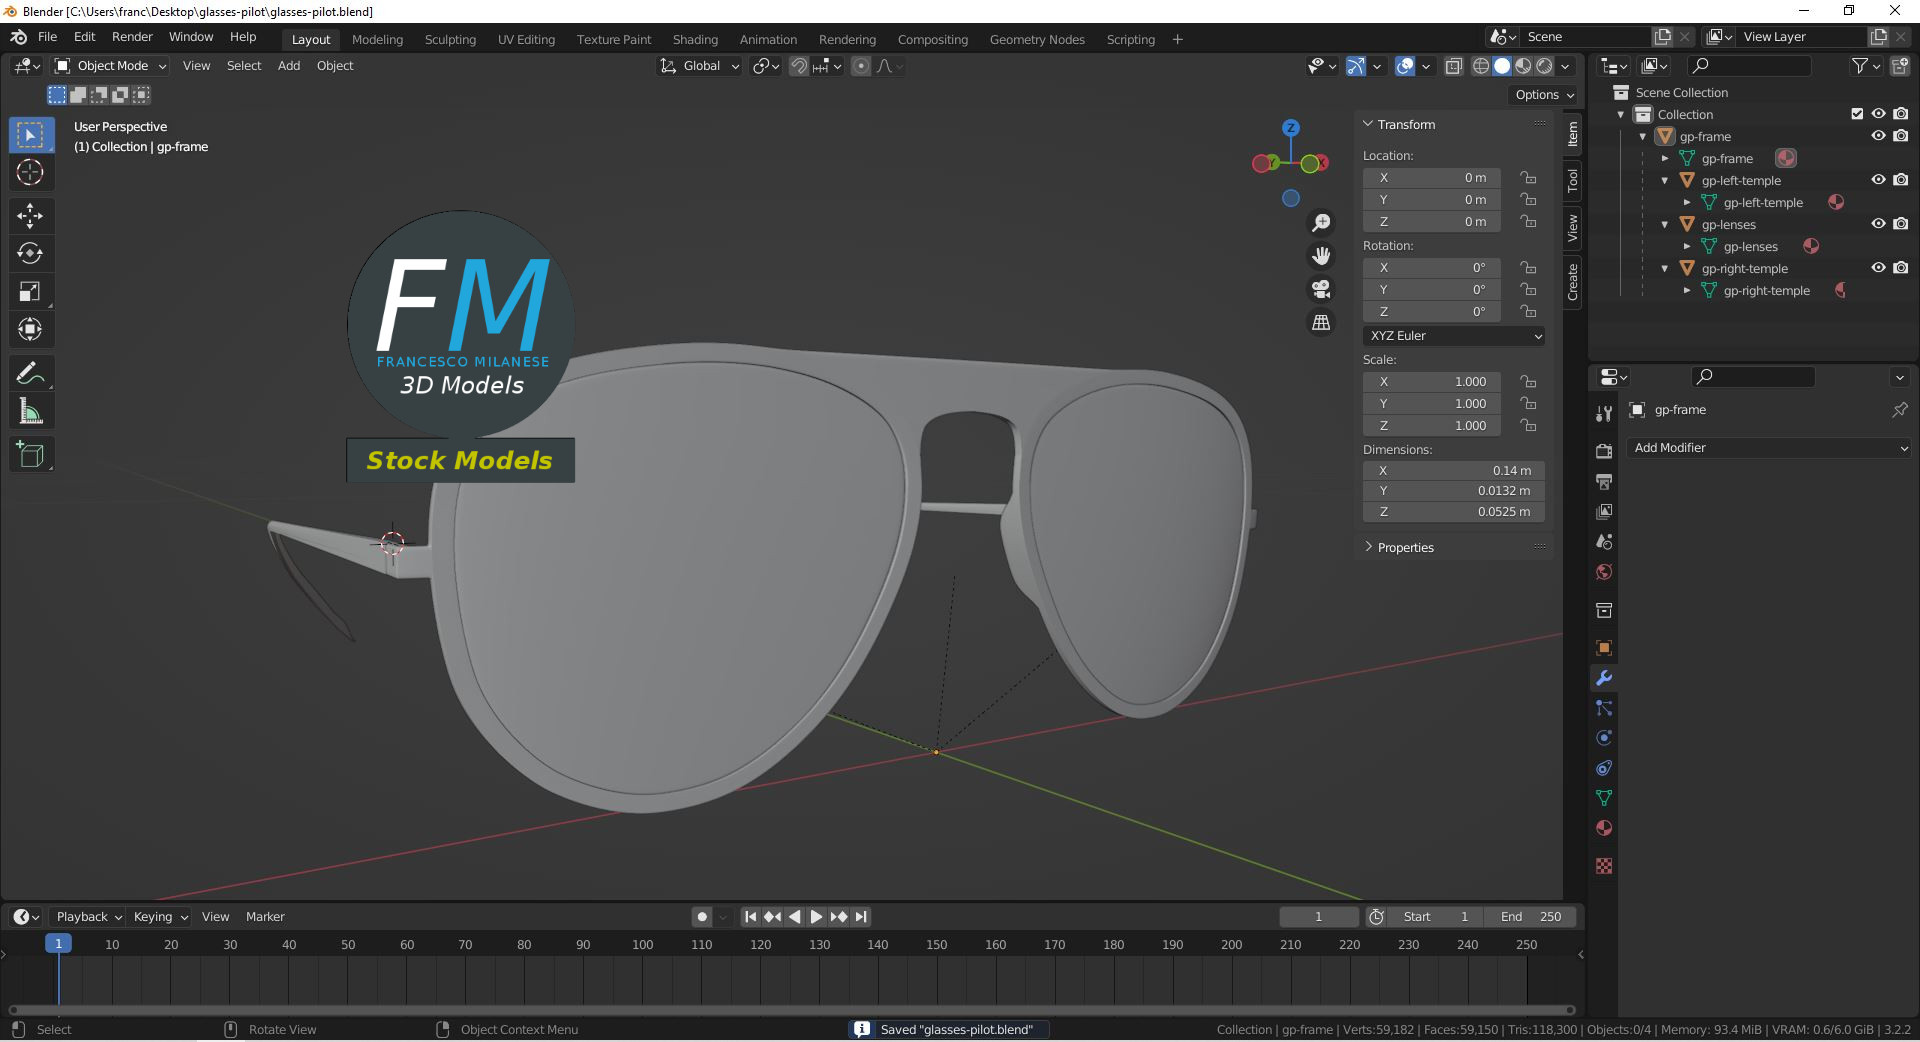Click frame 100 on timeline ruler
This screenshot has height=1042, width=1920.
(x=642, y=945)
